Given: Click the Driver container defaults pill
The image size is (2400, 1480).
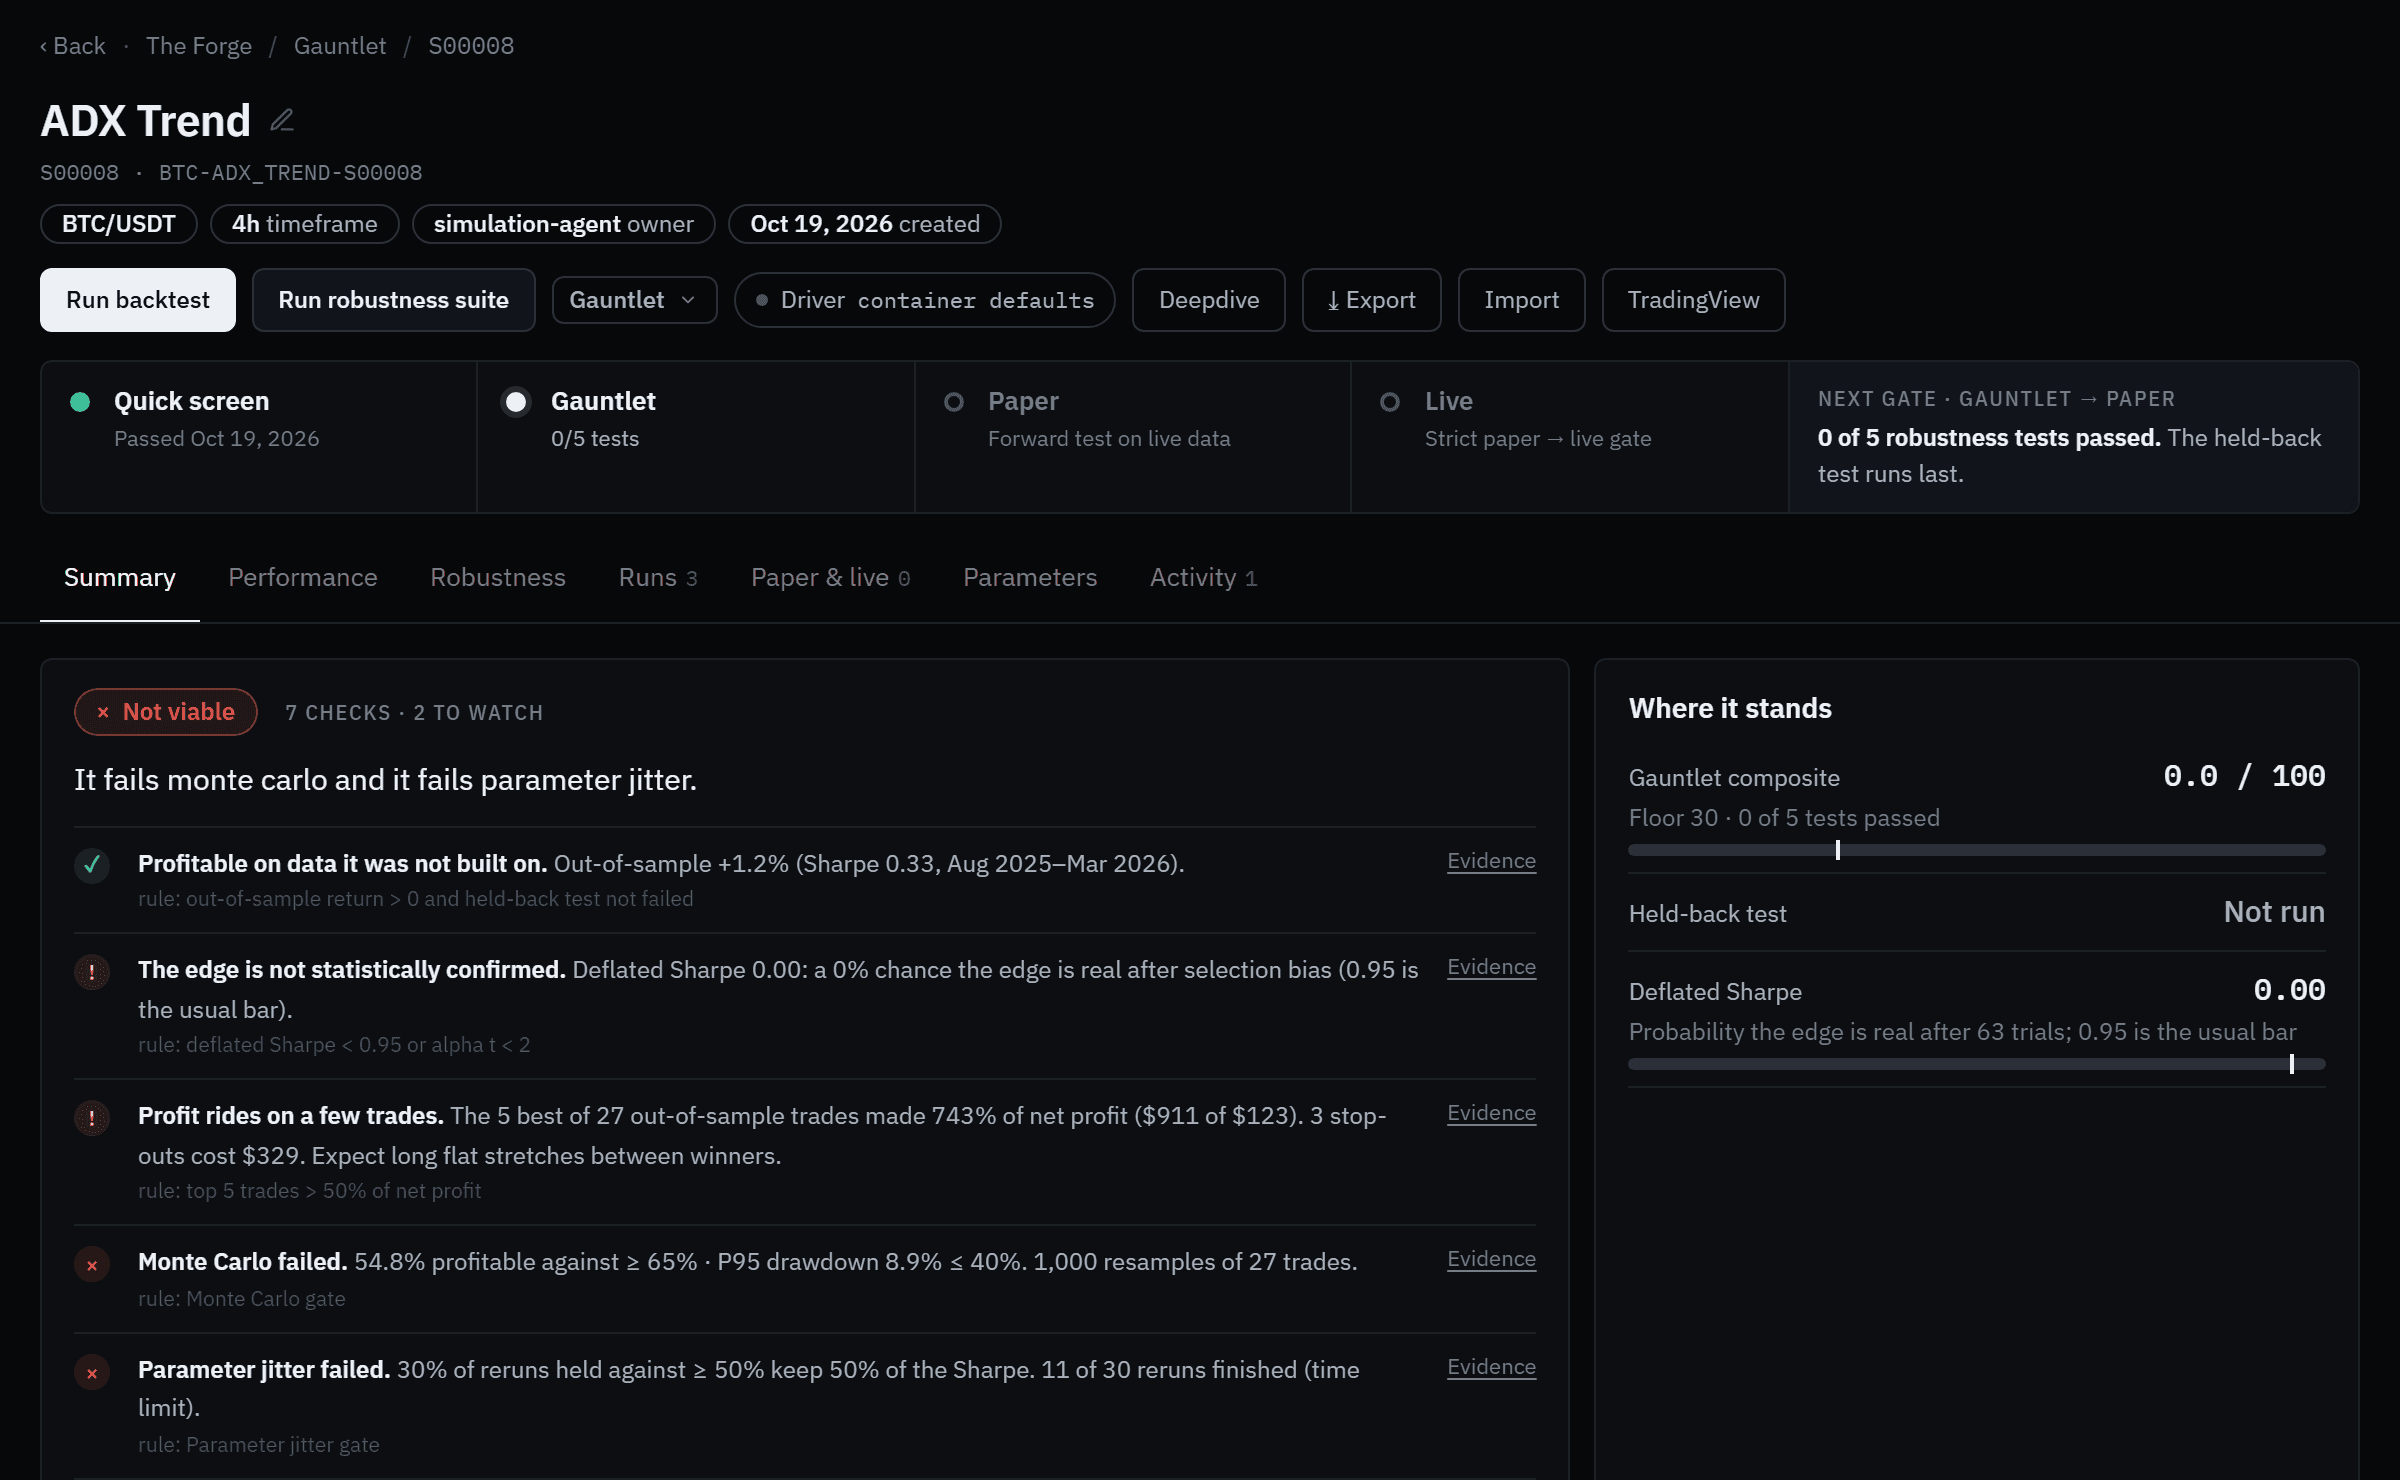Looking at the screenshot, I should pos(925,300).
